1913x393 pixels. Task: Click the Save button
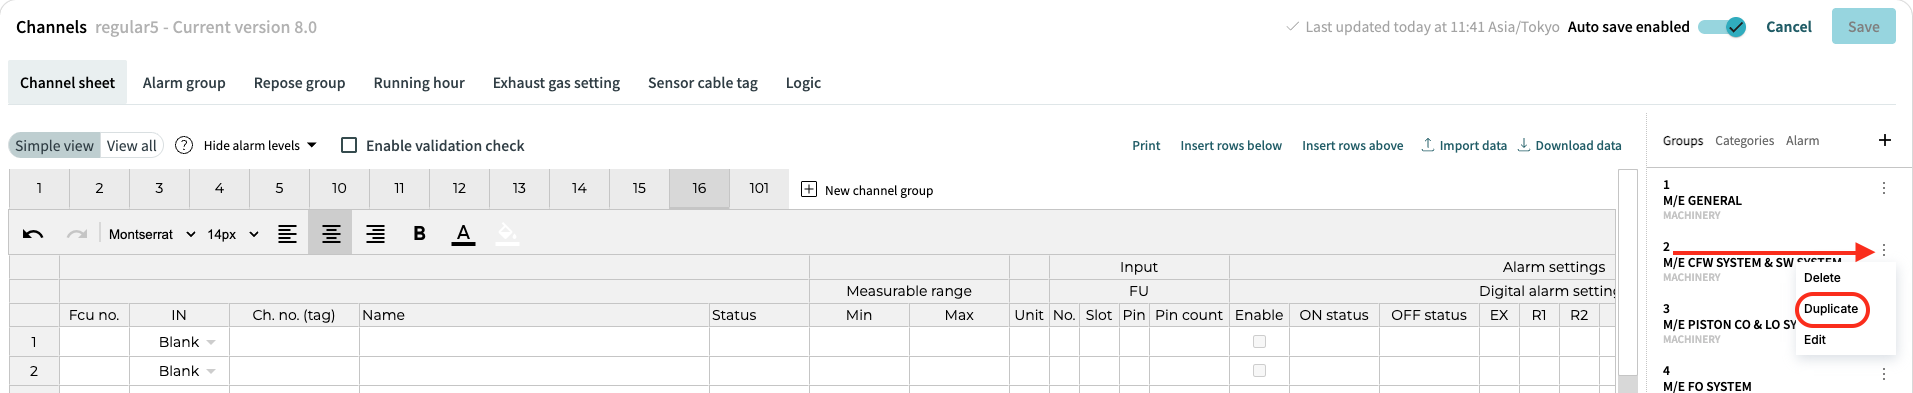point(1864,27)
